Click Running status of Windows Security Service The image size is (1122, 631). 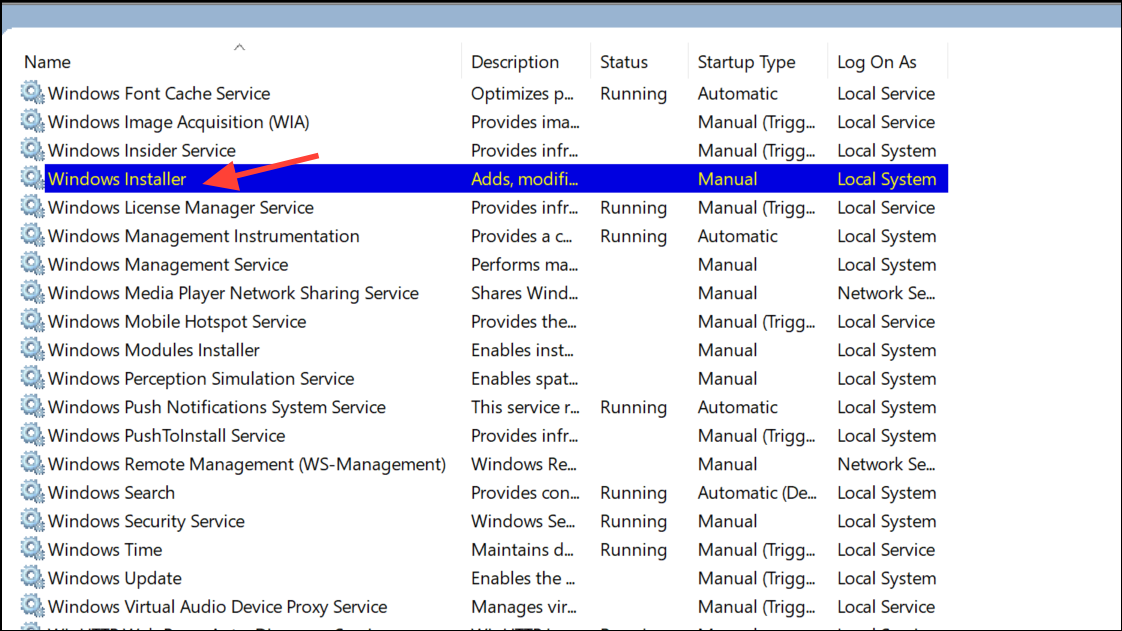(633, 522)
